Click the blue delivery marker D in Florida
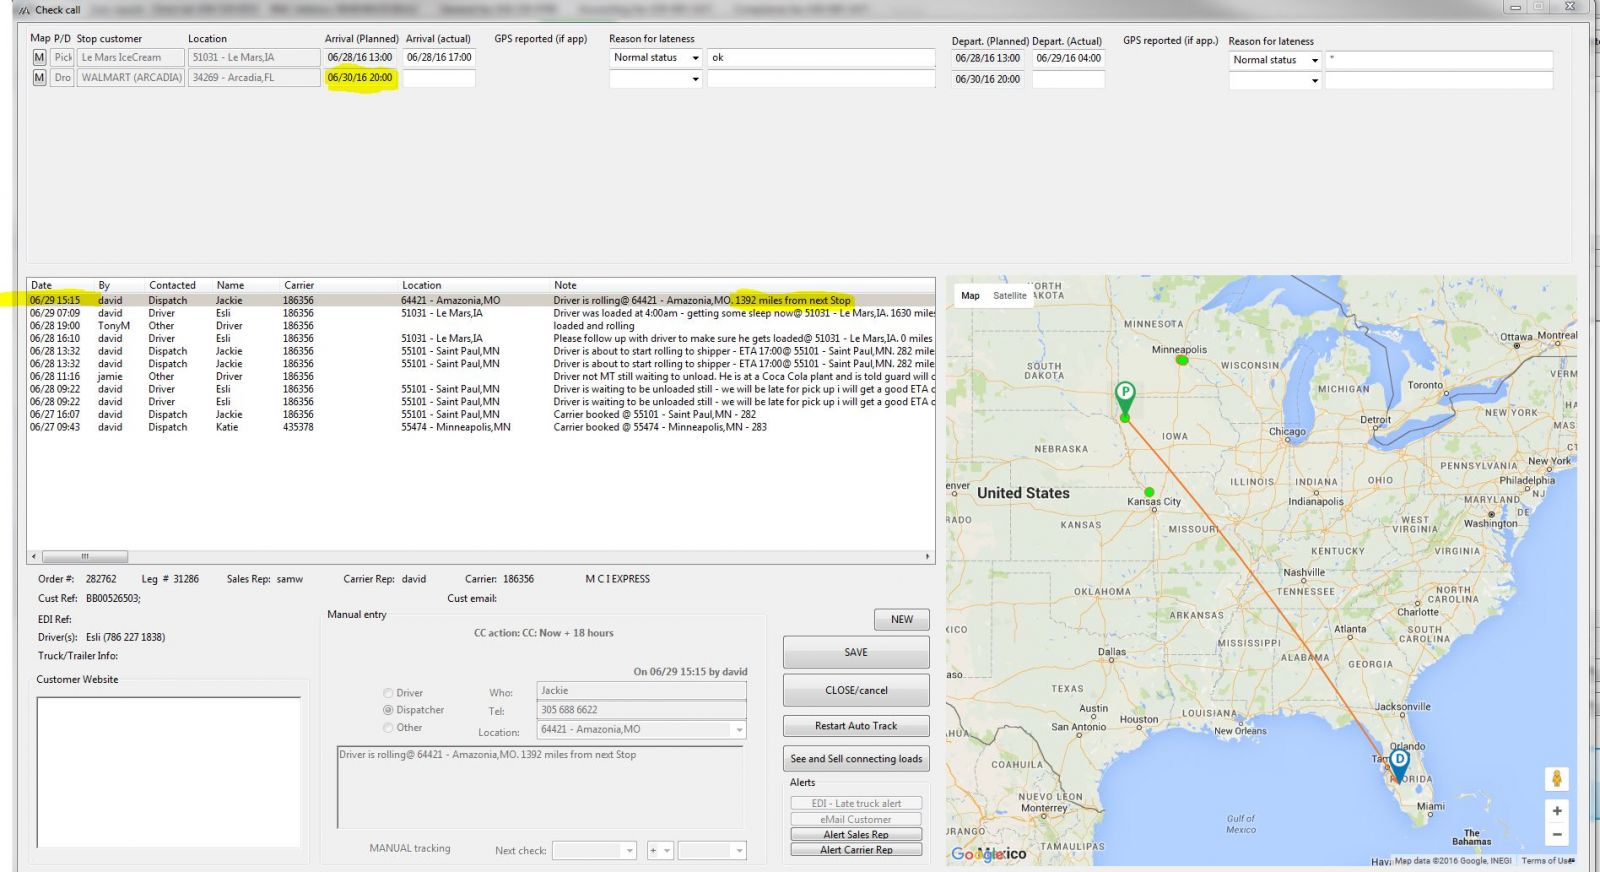Screen dimensions: 1600x872 pos(1399,762)
